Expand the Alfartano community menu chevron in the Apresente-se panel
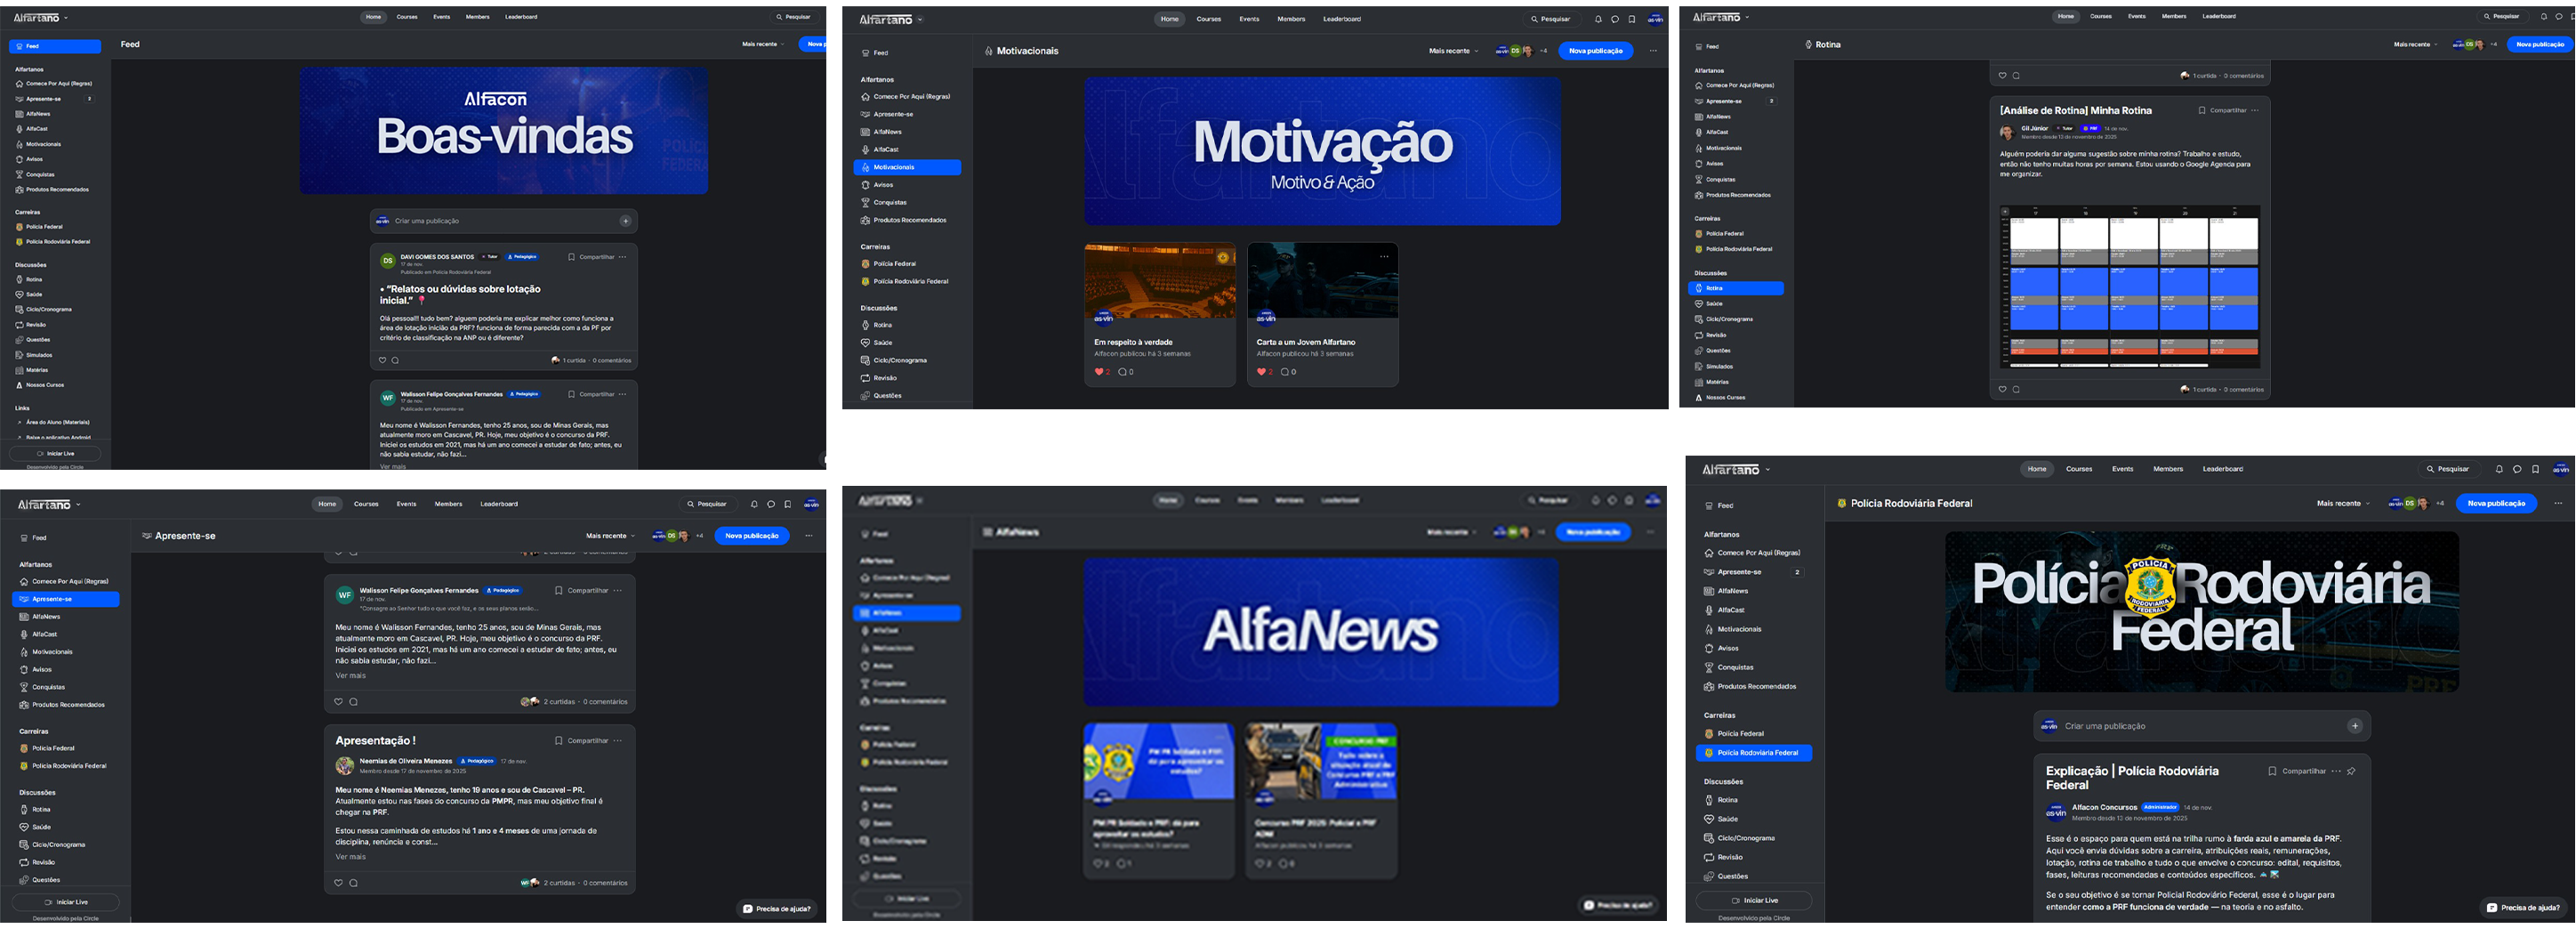The height and width of the screenshot is (937, 2576). tap(78, 505)
